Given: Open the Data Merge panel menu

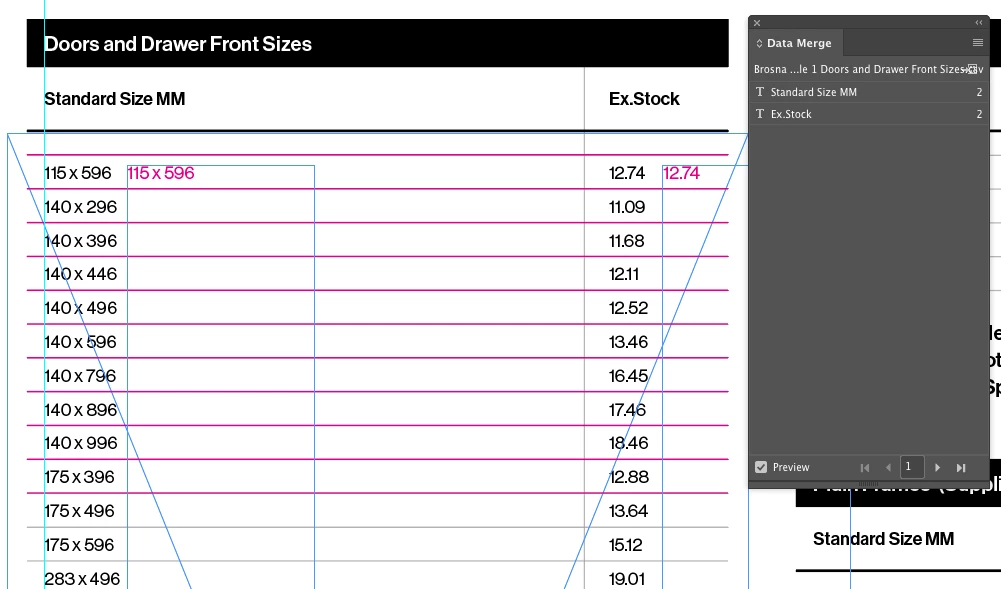Looking at the screenshot, I should click(978, 43).
